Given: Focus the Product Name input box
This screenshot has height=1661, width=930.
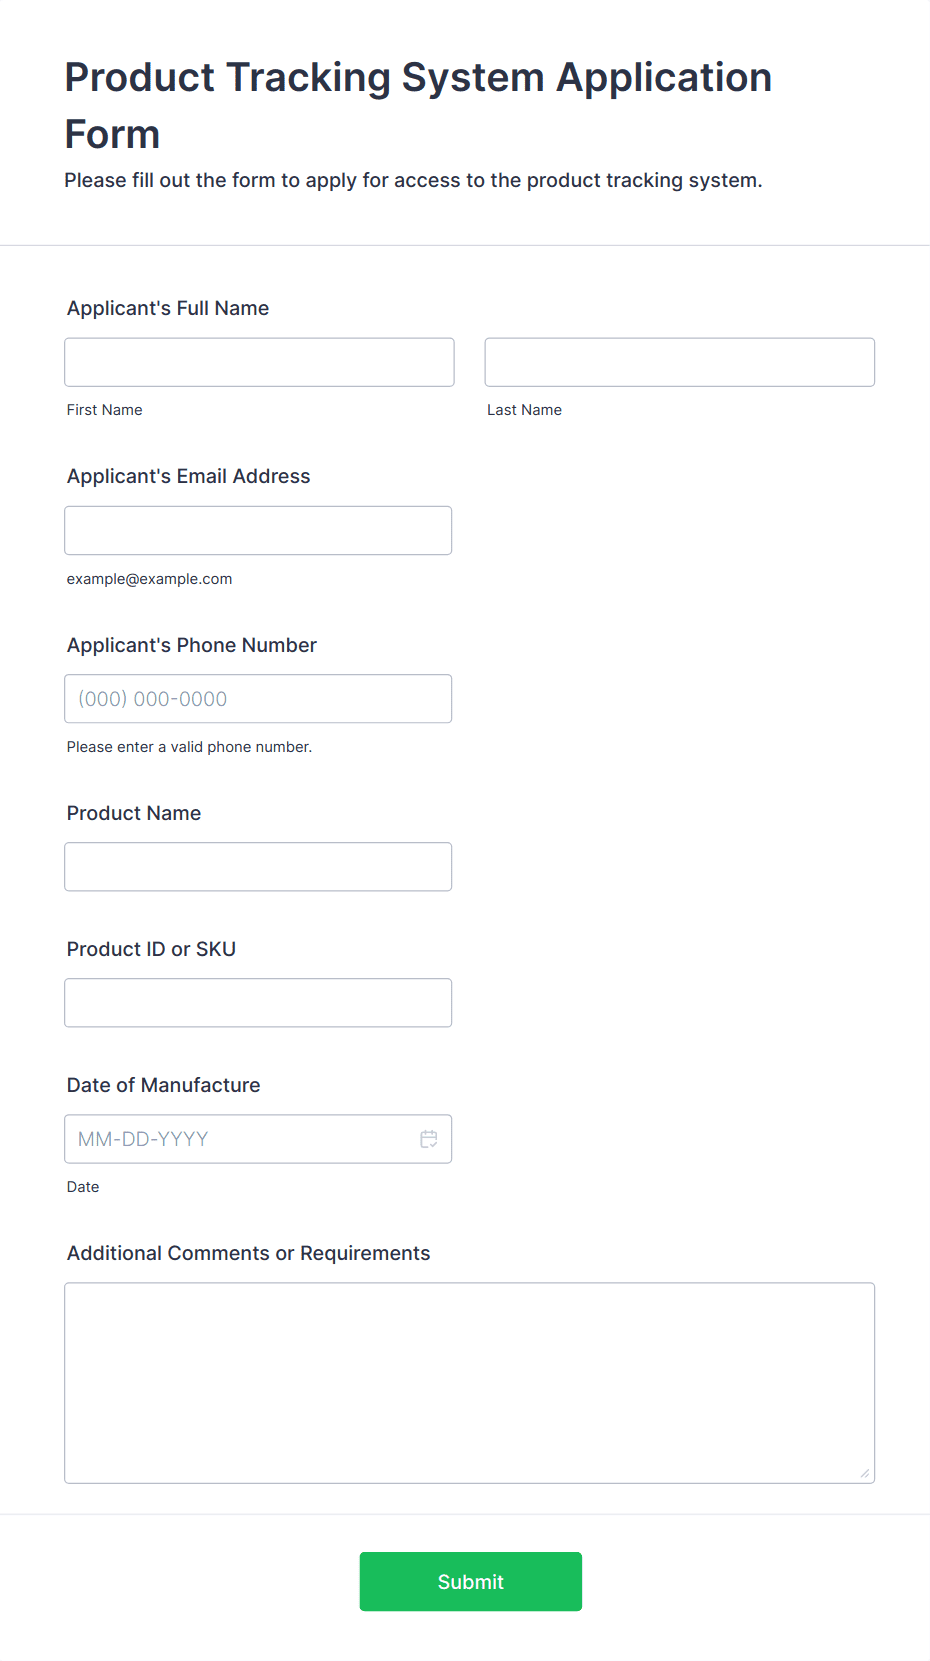Looking at the screenshot, I should click(x=258, y=867).
